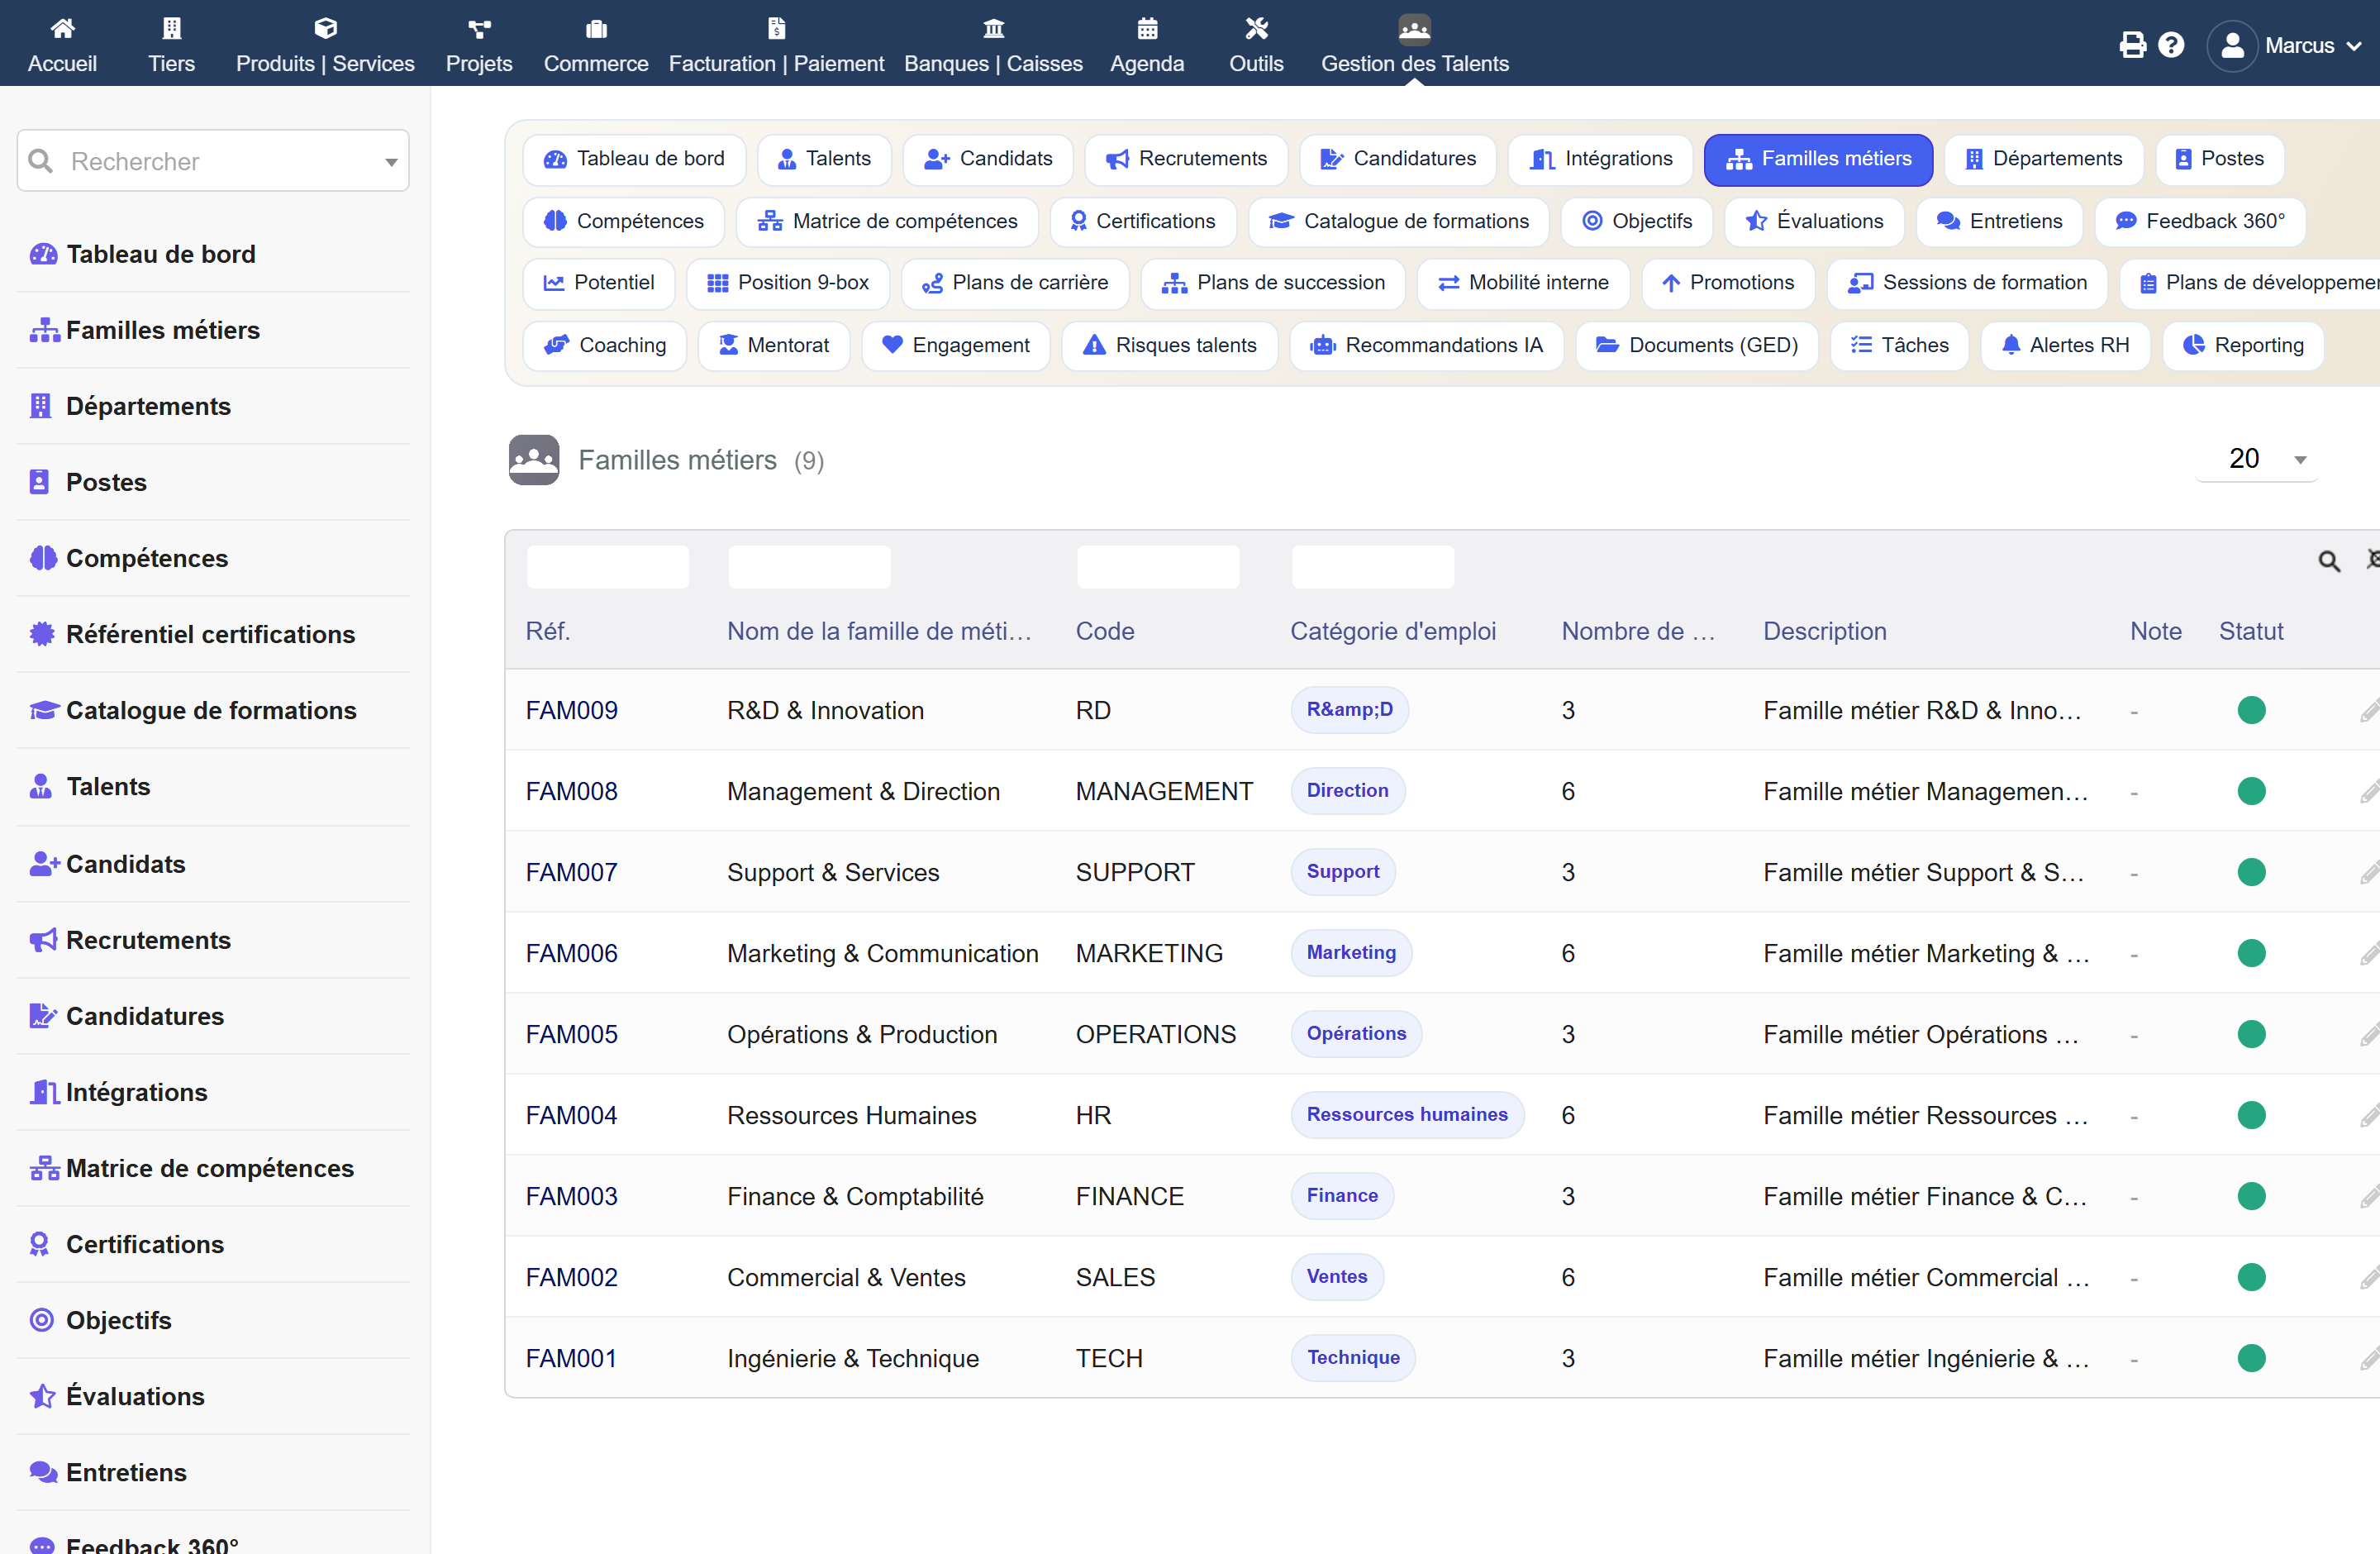The height and width of the screenshot is (1554, 2380).
Task: Click the Famille métier Opérations description cell
Action: tap(1921, 1035)
